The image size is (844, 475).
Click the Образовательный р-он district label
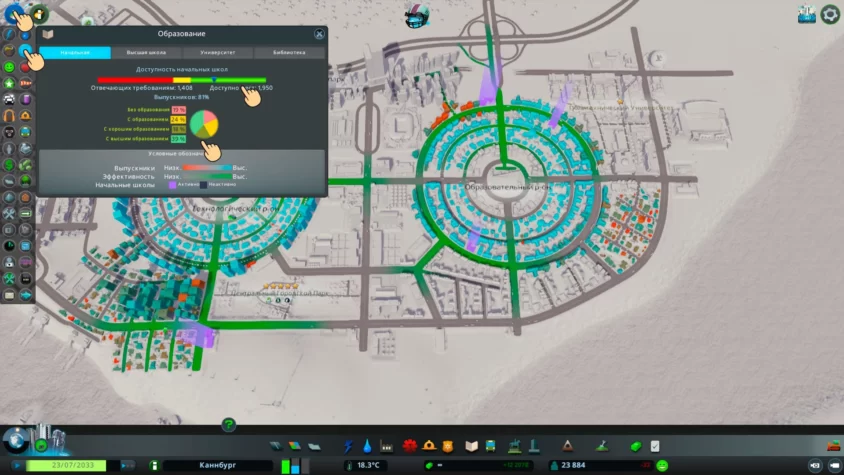[507, 187]
